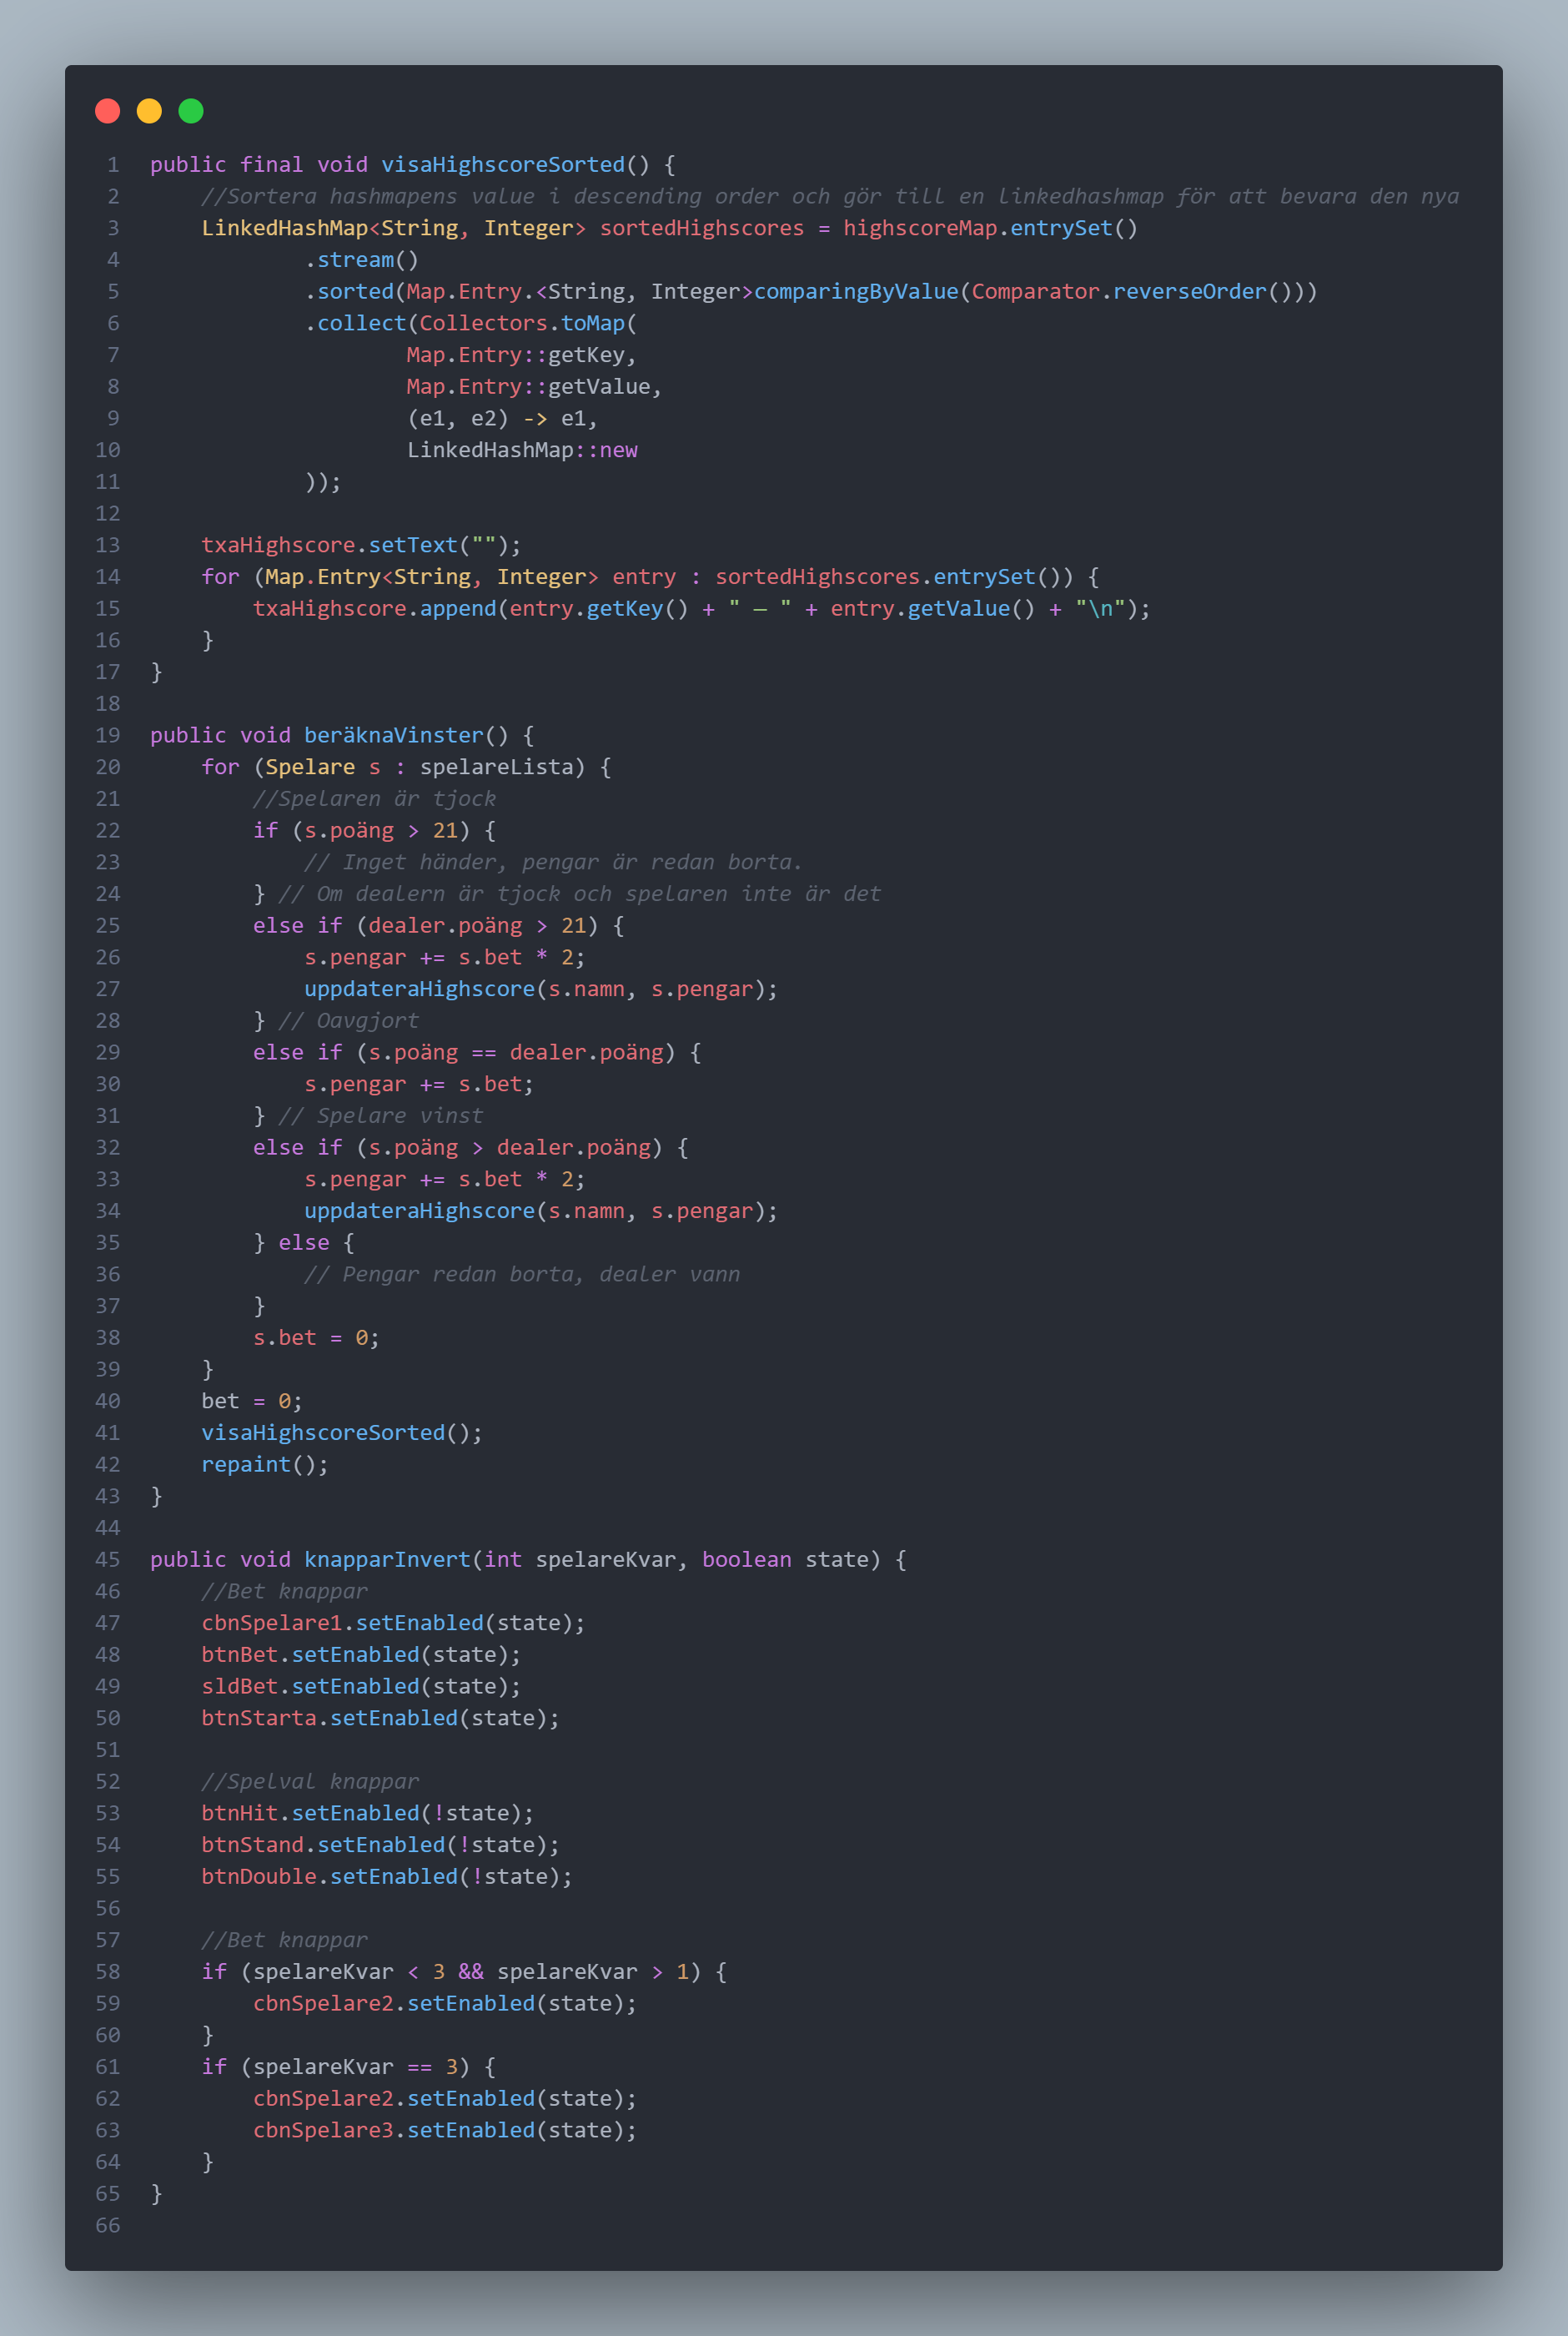The image size is (1568, 2336).
Task: Click knapparInvert method name on line 45
Action: [387, 1560]
